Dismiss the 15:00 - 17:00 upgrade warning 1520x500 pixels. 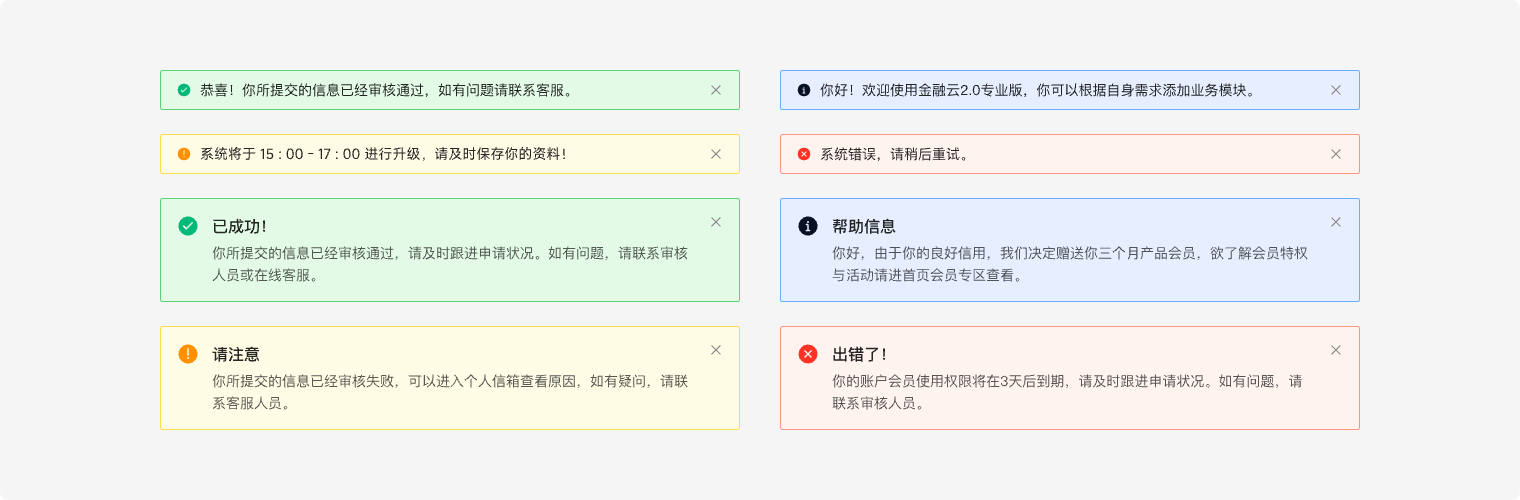tap(716, 154)
